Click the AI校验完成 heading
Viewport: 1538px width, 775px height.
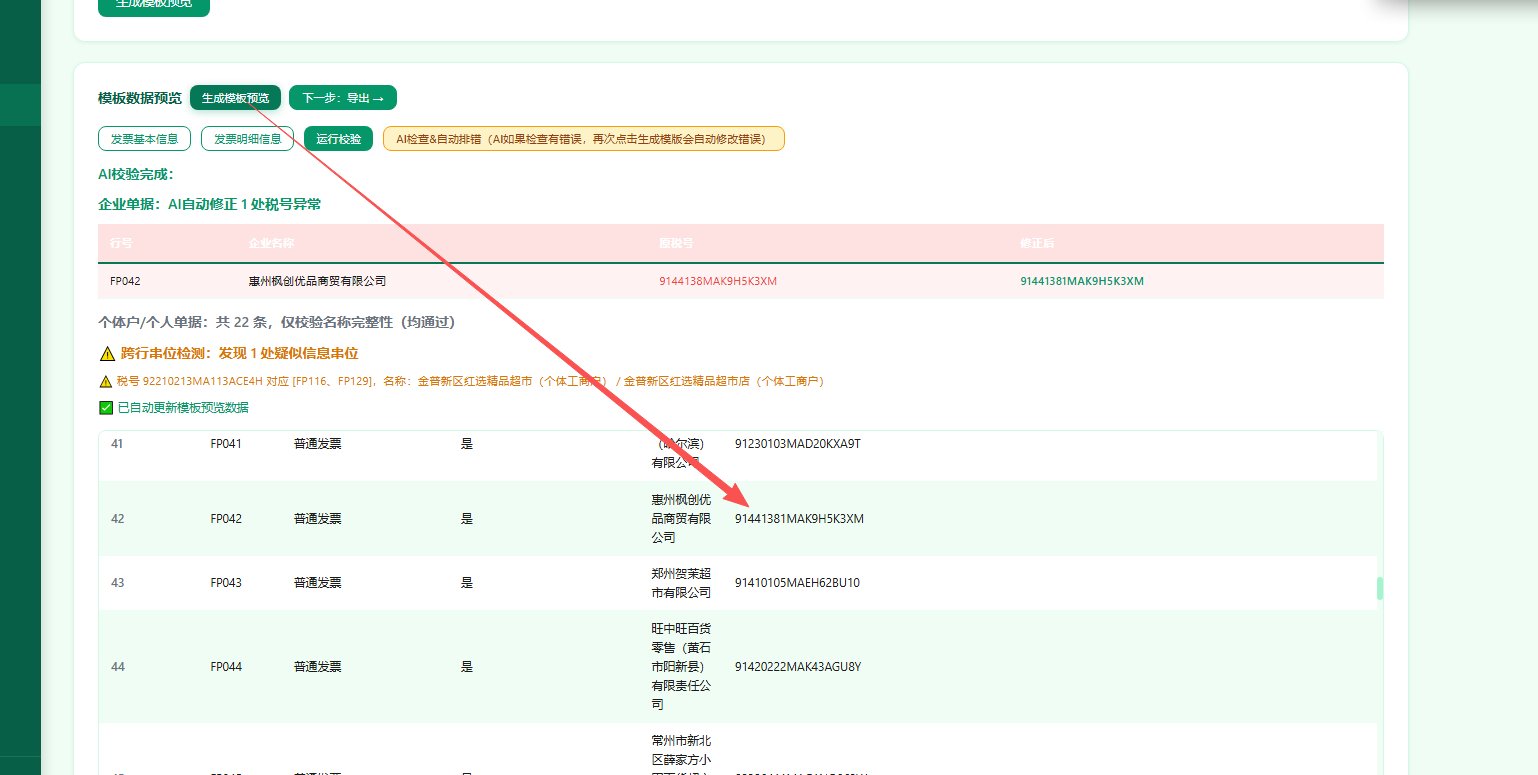click(136, 174)
